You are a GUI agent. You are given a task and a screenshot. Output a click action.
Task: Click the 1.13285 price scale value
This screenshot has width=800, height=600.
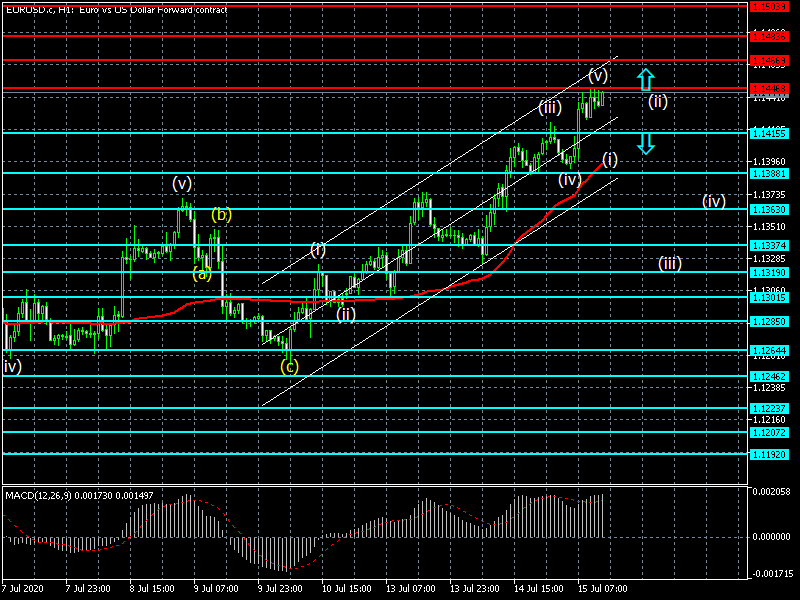pos(769,259)
